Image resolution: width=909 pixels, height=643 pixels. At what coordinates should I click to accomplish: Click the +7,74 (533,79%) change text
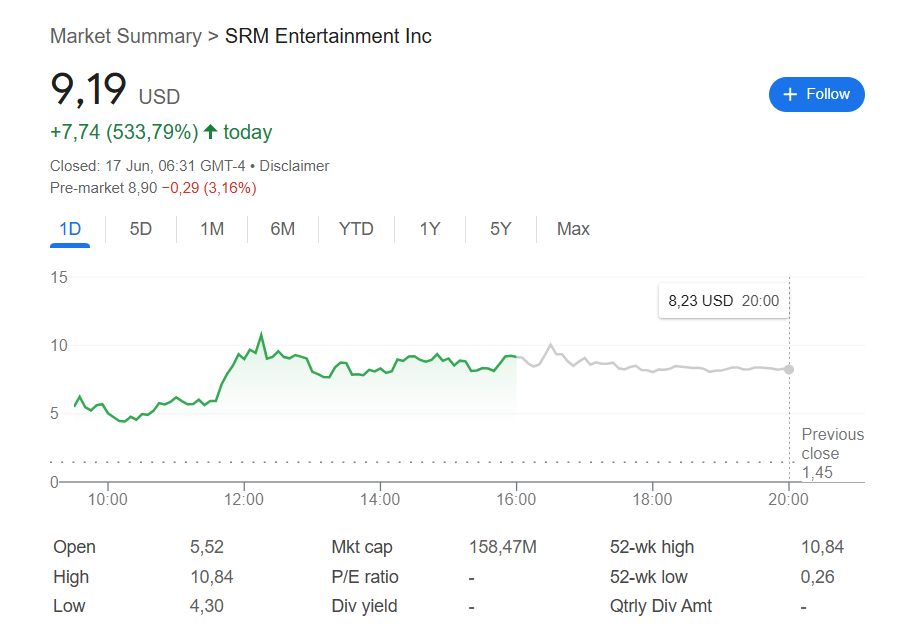[x=124, y=132]
